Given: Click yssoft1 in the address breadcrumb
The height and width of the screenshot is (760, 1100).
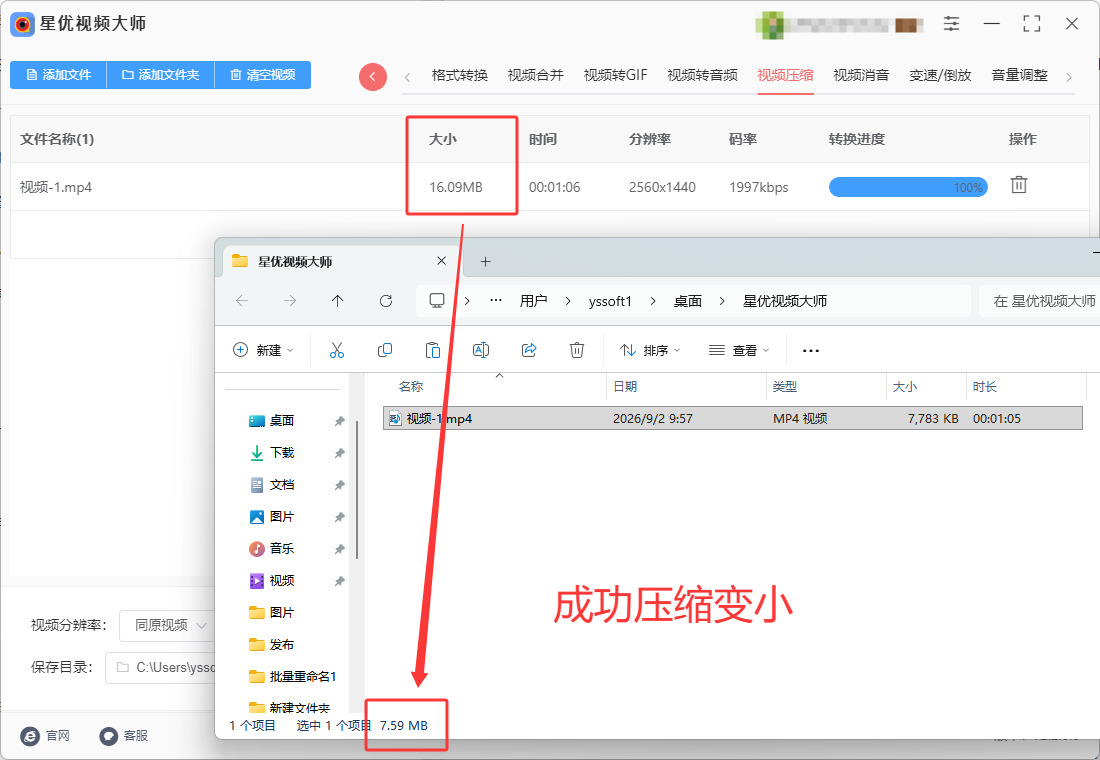Looking at the screenshot, I should point(610,301).
